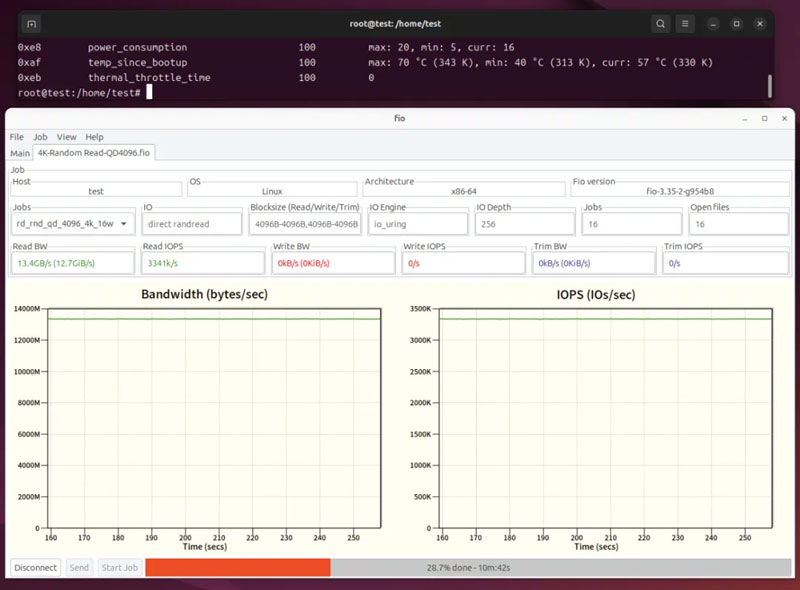The height and width of the screenshot is (590, 800).
Task: Click the Jobs count field 16
Action: click(632, 224)
